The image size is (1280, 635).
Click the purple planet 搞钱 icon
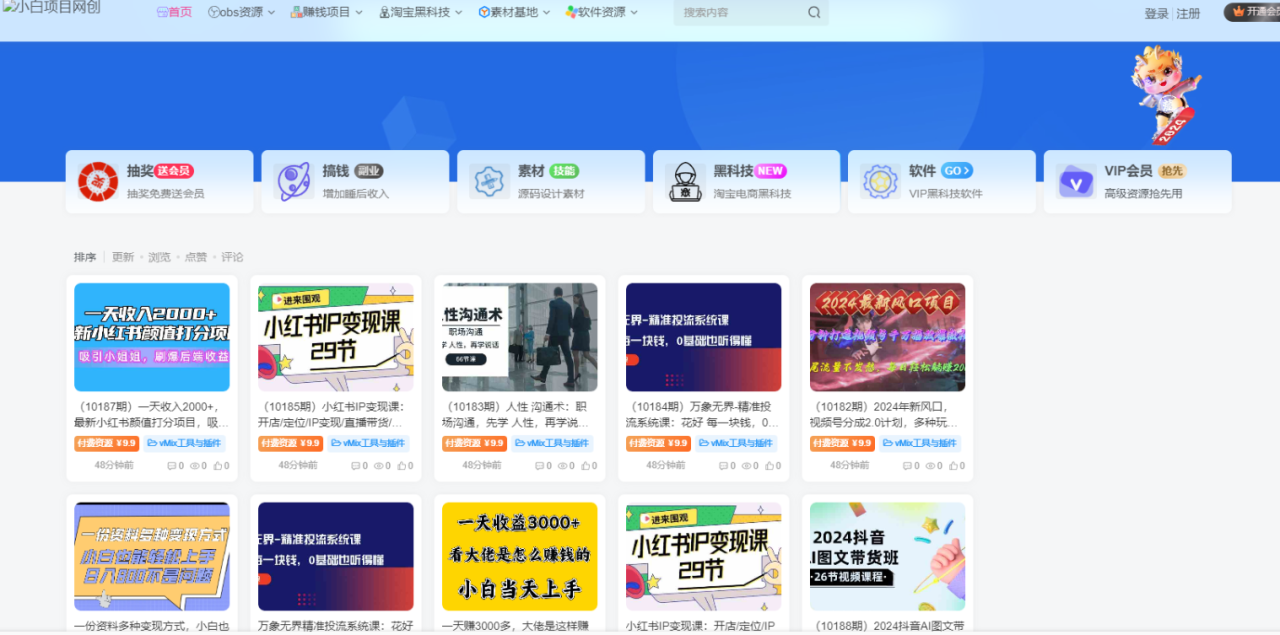[293, 181]
